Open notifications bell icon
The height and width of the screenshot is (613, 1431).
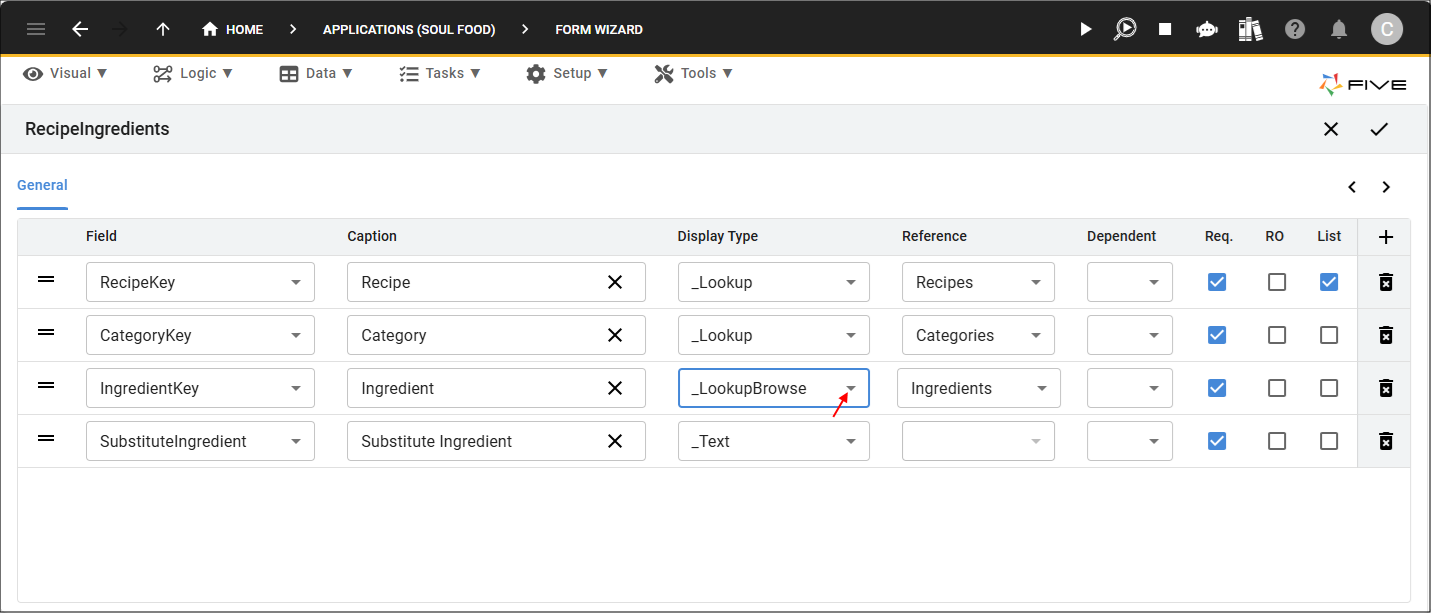coord(1339,29)
